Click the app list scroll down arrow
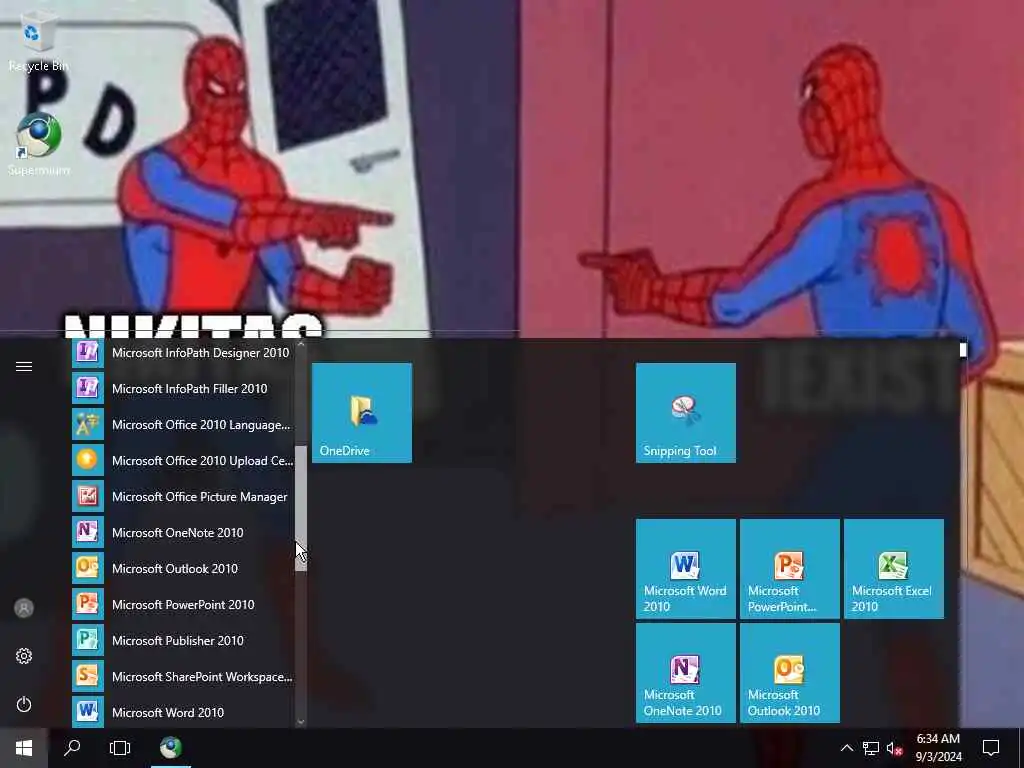Viewport: 1024px width, 768px height. pos(300,722)
